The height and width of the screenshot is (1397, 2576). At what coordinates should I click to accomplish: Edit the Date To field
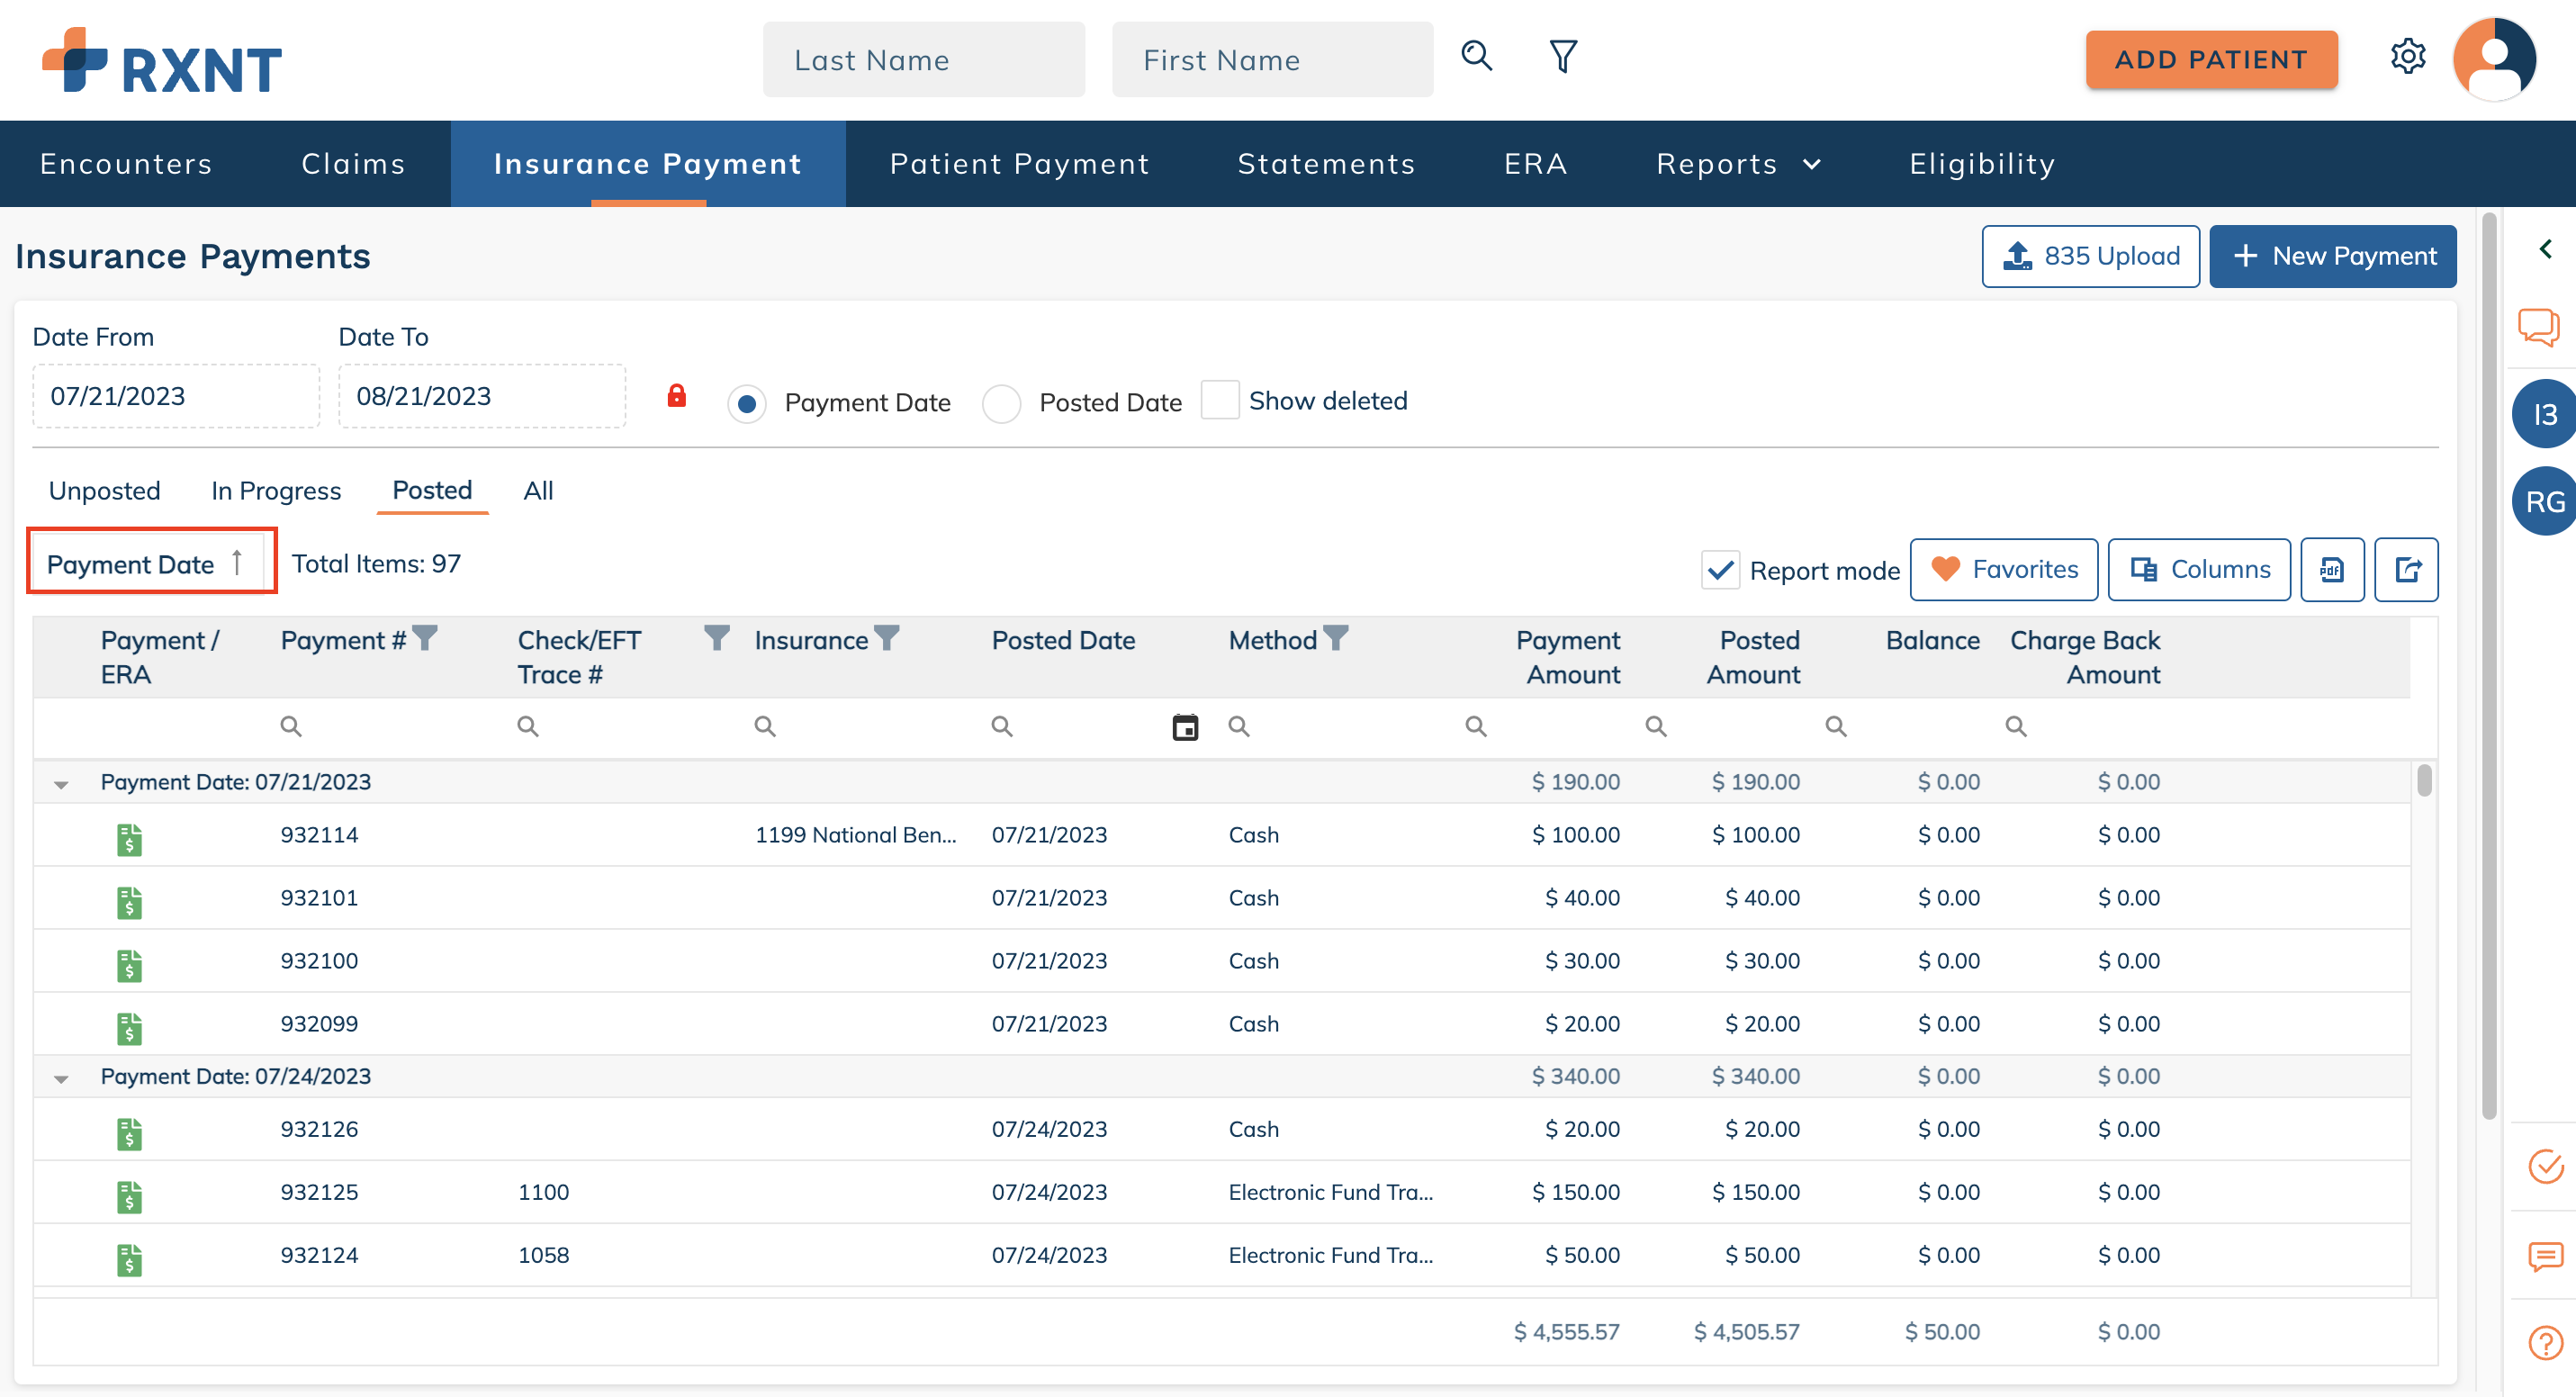pyautogui.click(x=482, y=397)
